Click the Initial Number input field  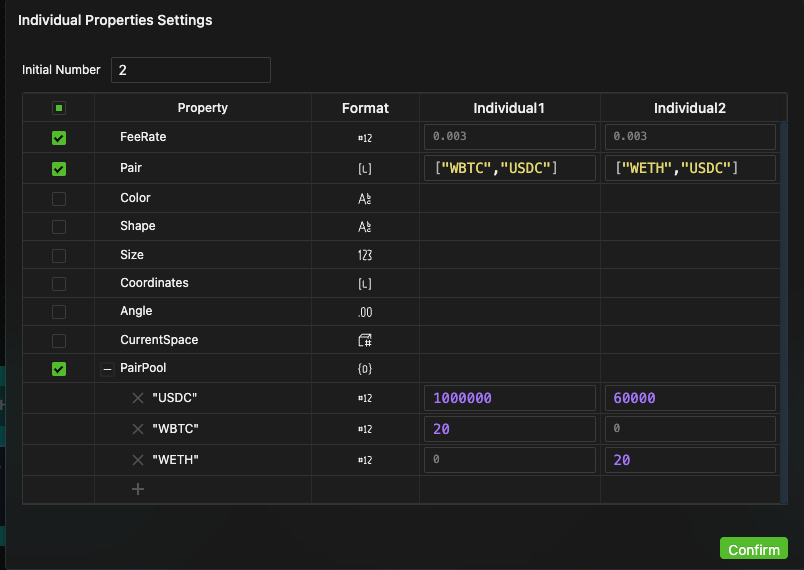[190, 70]
